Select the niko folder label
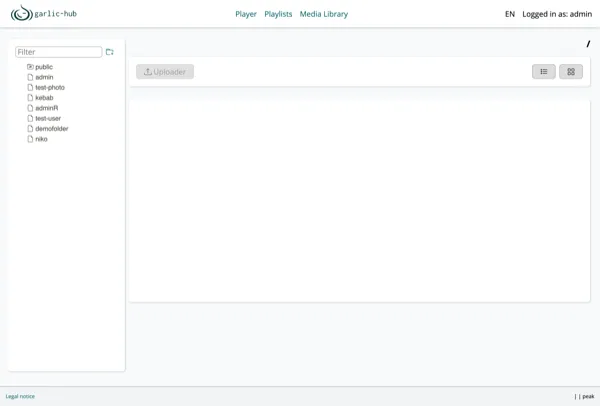 point(41,139)
